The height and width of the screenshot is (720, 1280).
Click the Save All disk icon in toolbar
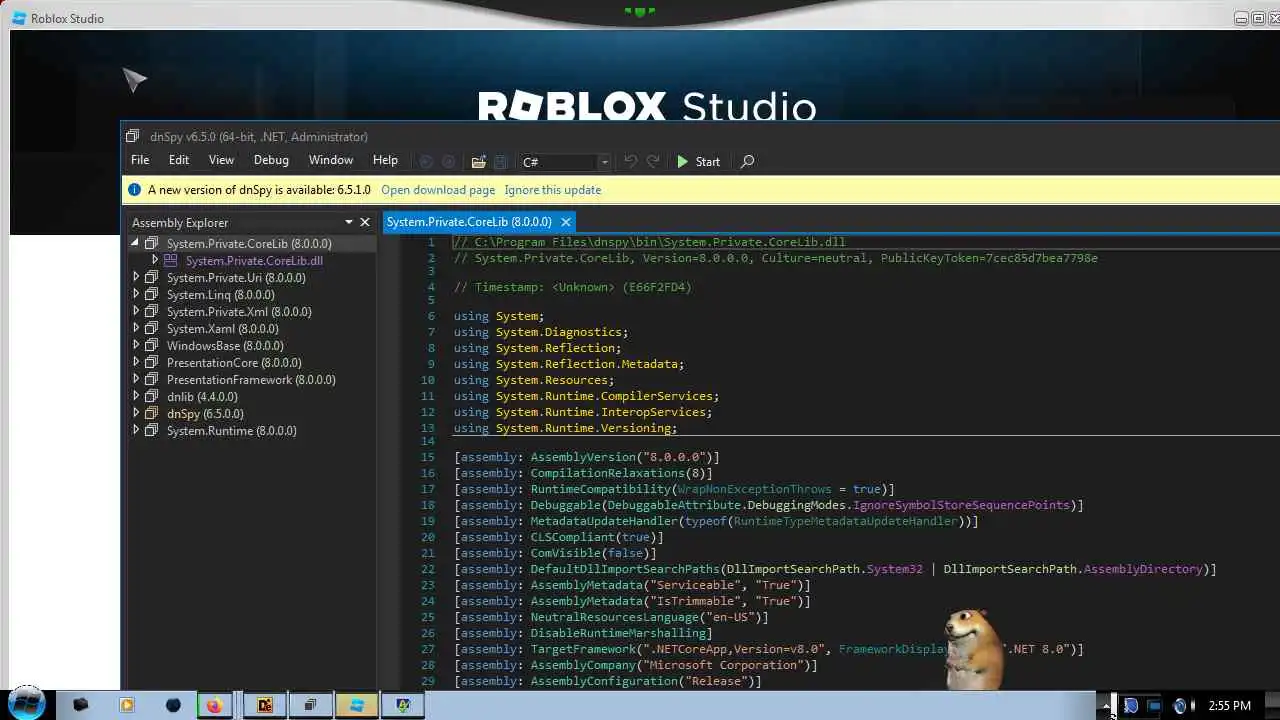501,161
